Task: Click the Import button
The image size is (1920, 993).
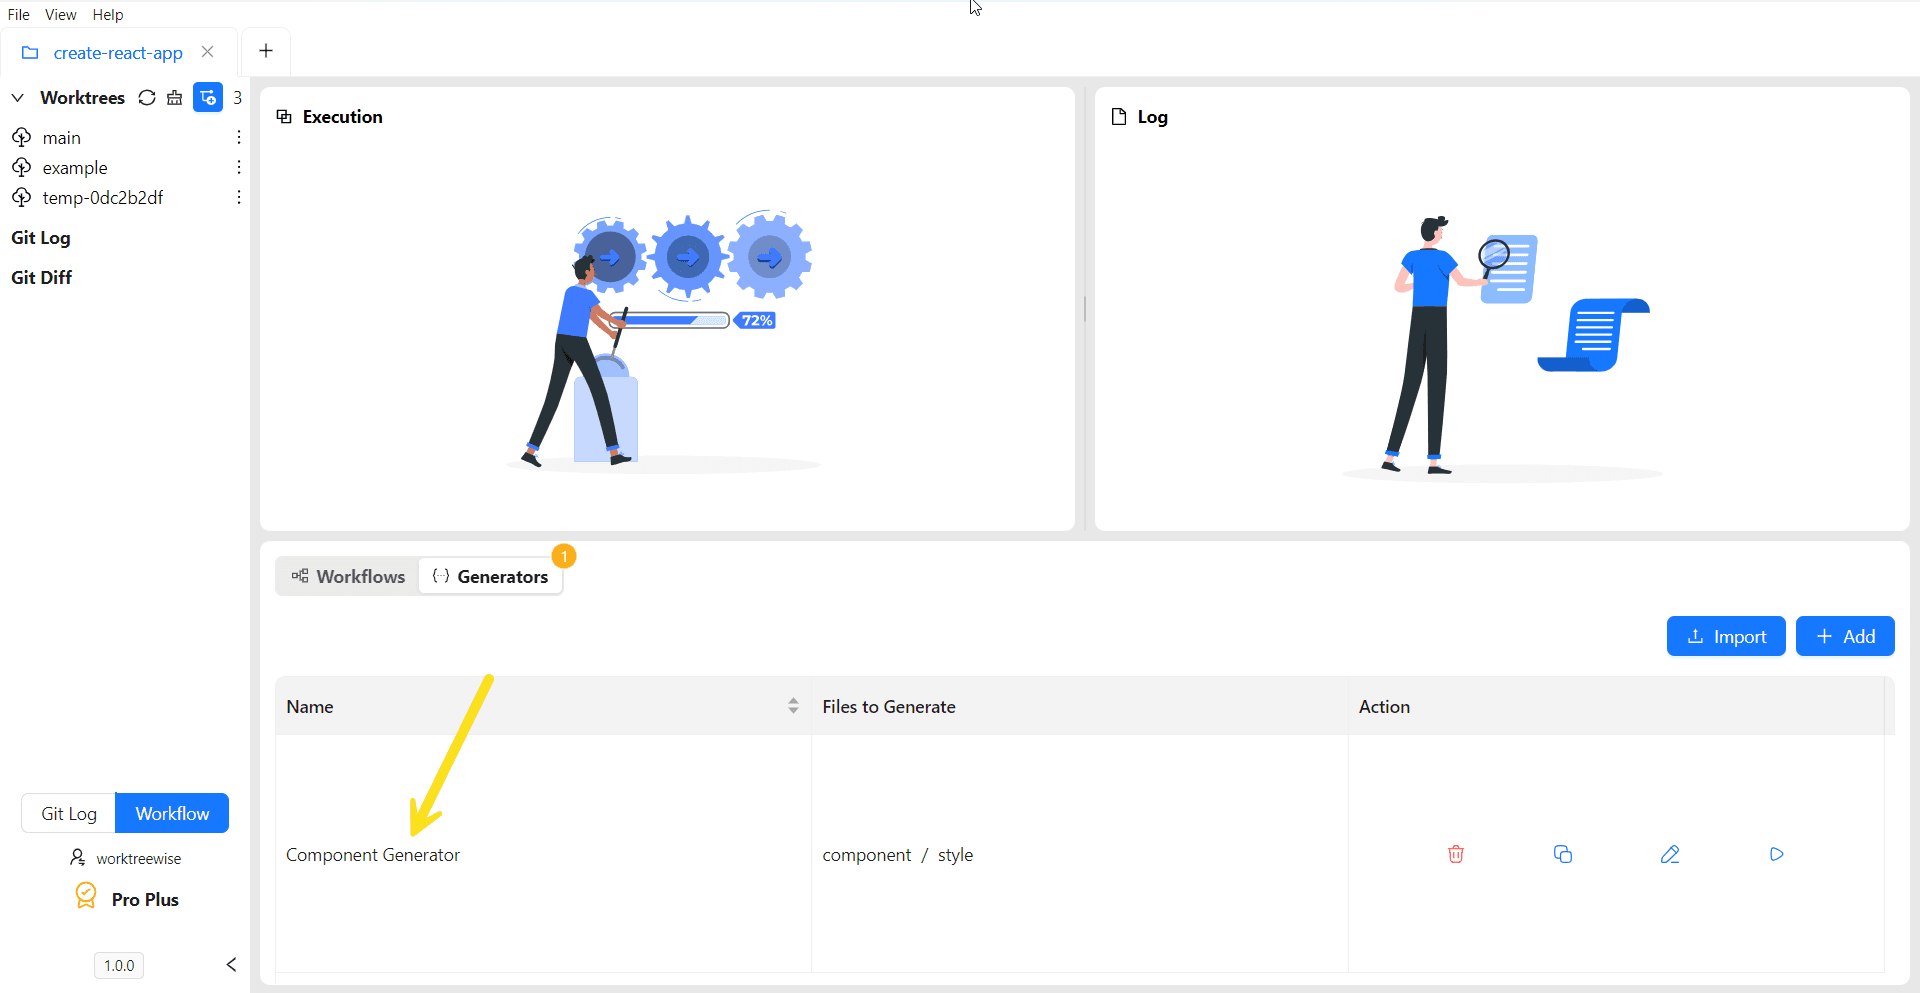Action: (x=1725, y=636)
